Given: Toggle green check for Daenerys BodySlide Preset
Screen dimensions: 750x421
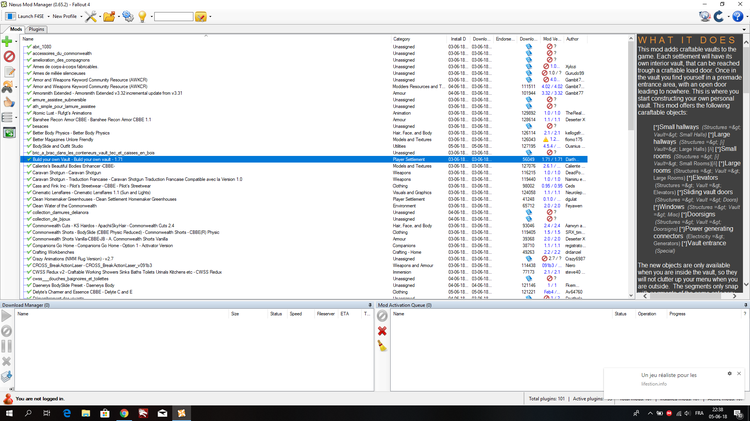Looking at the screenshot, I should point(29,285).
